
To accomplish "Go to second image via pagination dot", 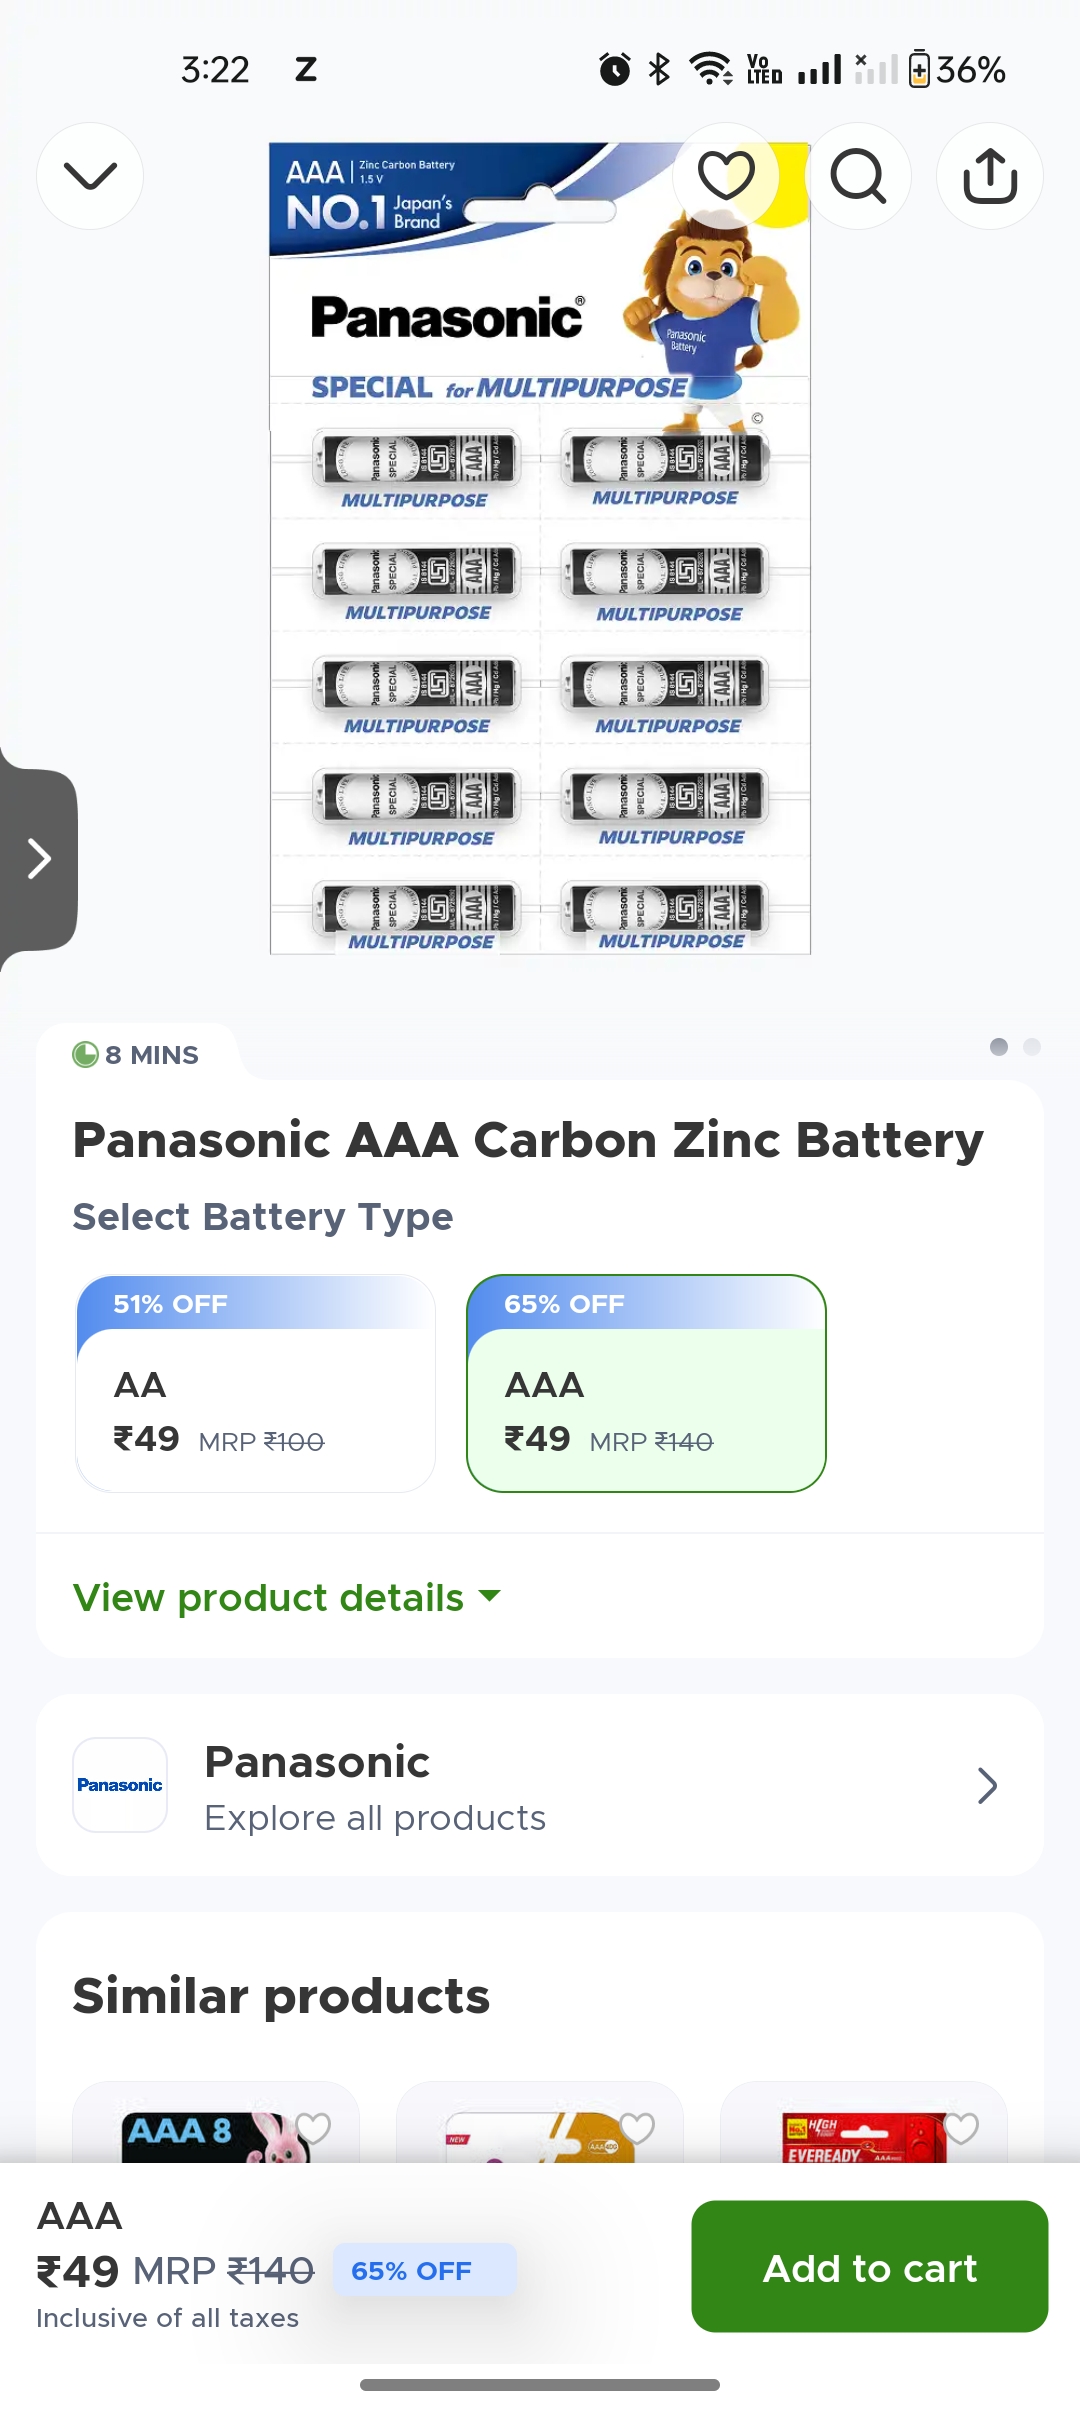I will (1032, 1046).
